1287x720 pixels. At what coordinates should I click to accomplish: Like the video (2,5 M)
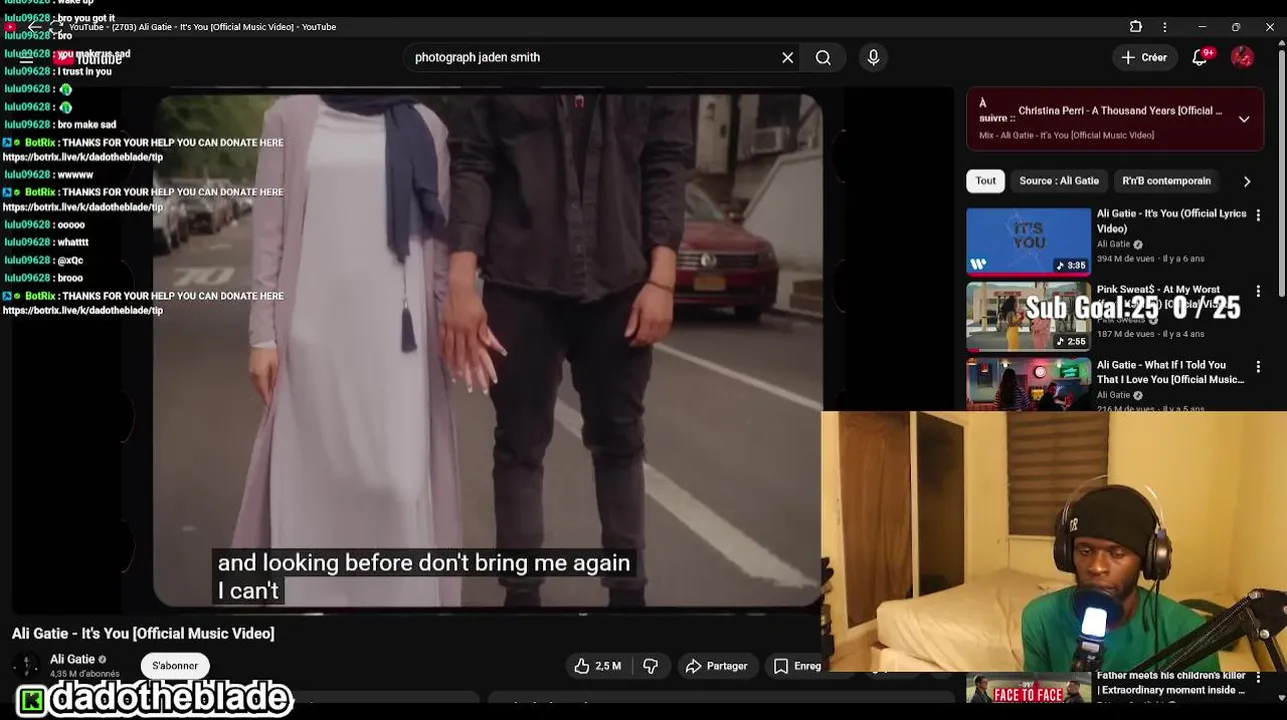(x=598, y=666)
